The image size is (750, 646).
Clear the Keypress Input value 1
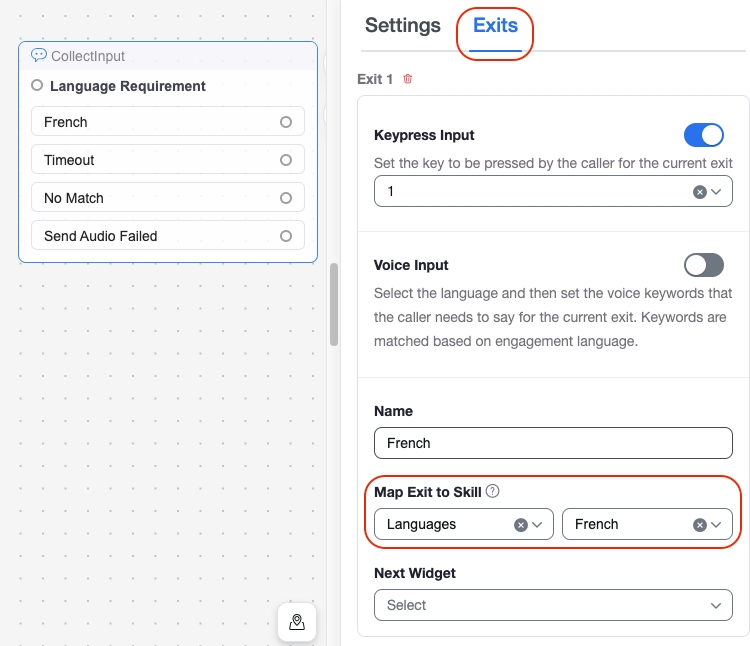pos(700,191)
